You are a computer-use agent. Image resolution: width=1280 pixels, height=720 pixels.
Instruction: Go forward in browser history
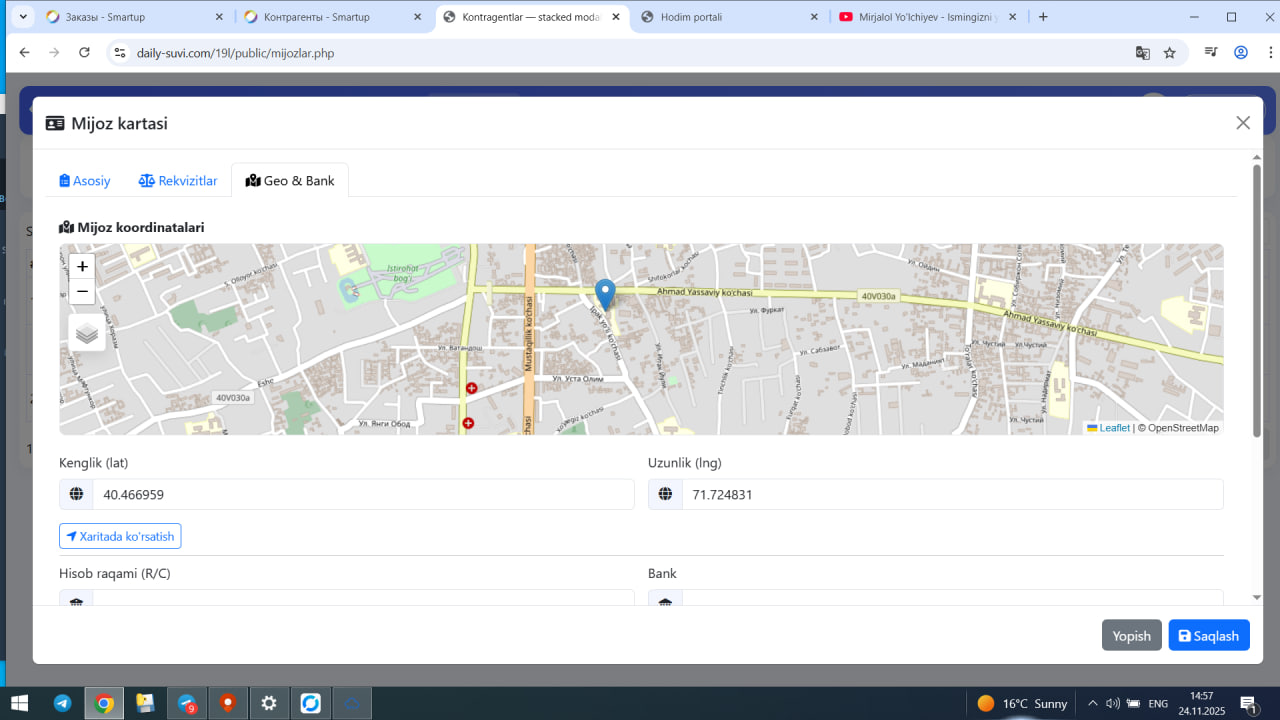[x=54, y=53]
